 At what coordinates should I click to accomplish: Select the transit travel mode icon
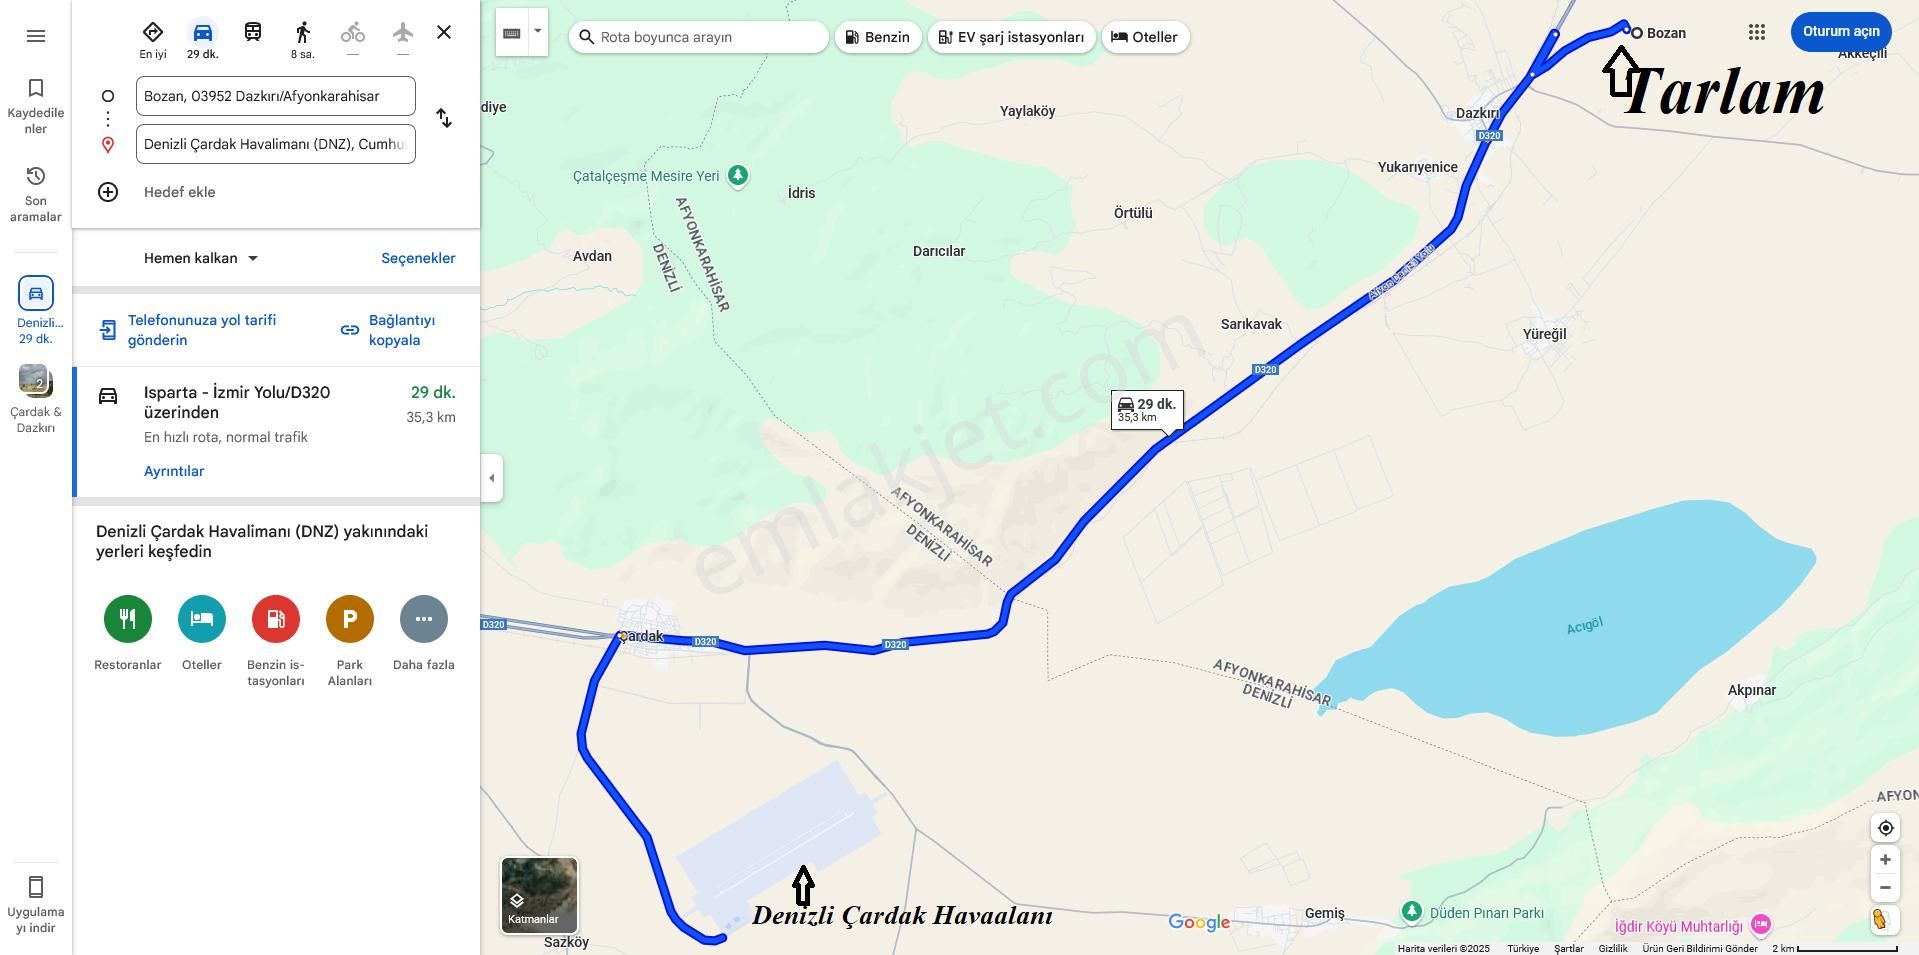(x=253, y=32)
